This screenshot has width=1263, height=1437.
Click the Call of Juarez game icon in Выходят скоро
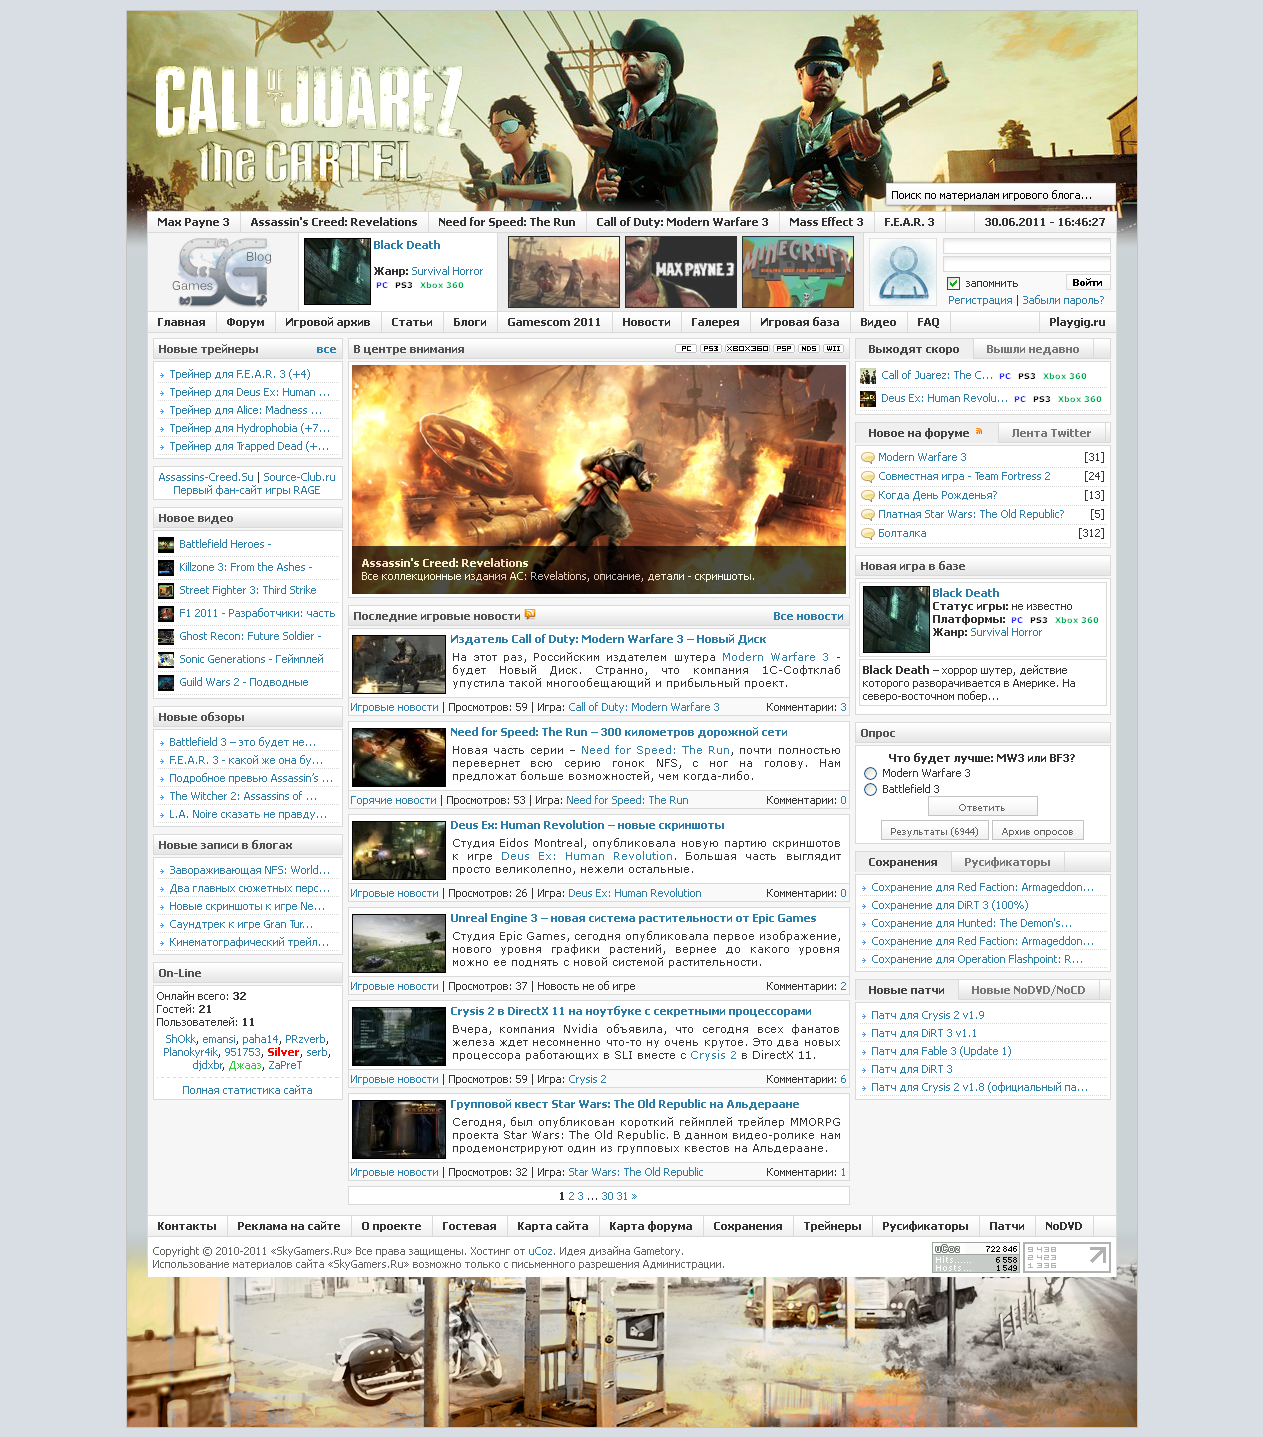(x=868, y=376)
